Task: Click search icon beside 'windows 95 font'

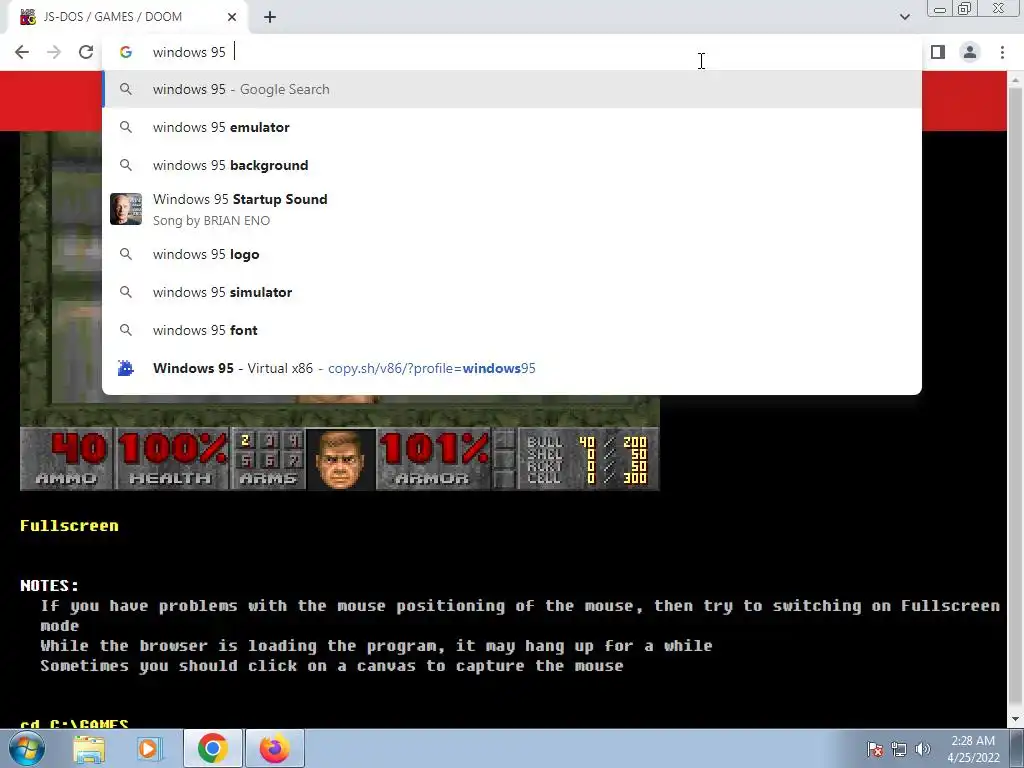Action: pos(125,330)
